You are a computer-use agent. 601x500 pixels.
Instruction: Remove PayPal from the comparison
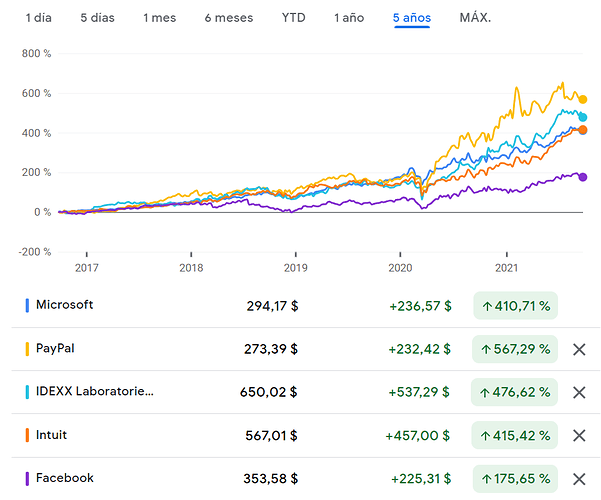point(579,349)
